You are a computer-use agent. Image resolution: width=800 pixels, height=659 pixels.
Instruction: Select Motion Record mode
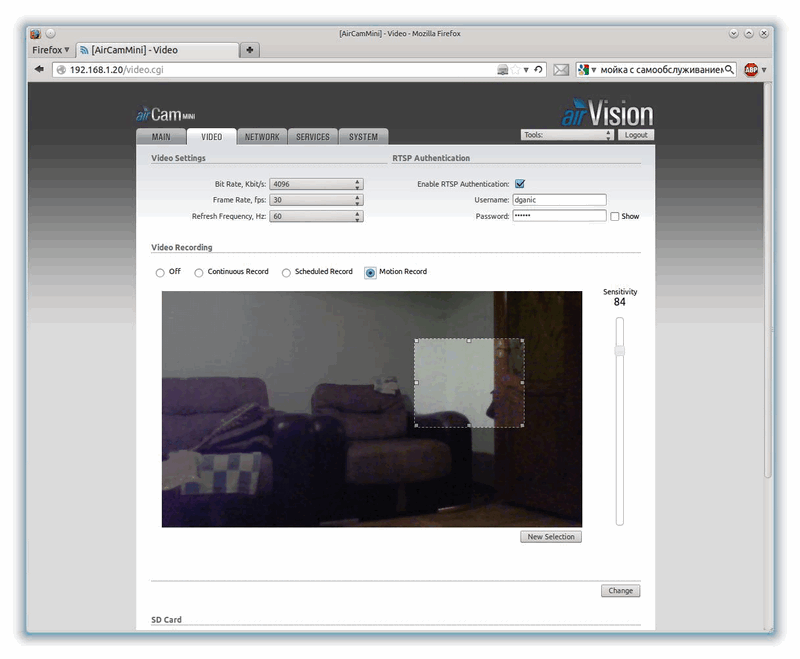point(370,273)
